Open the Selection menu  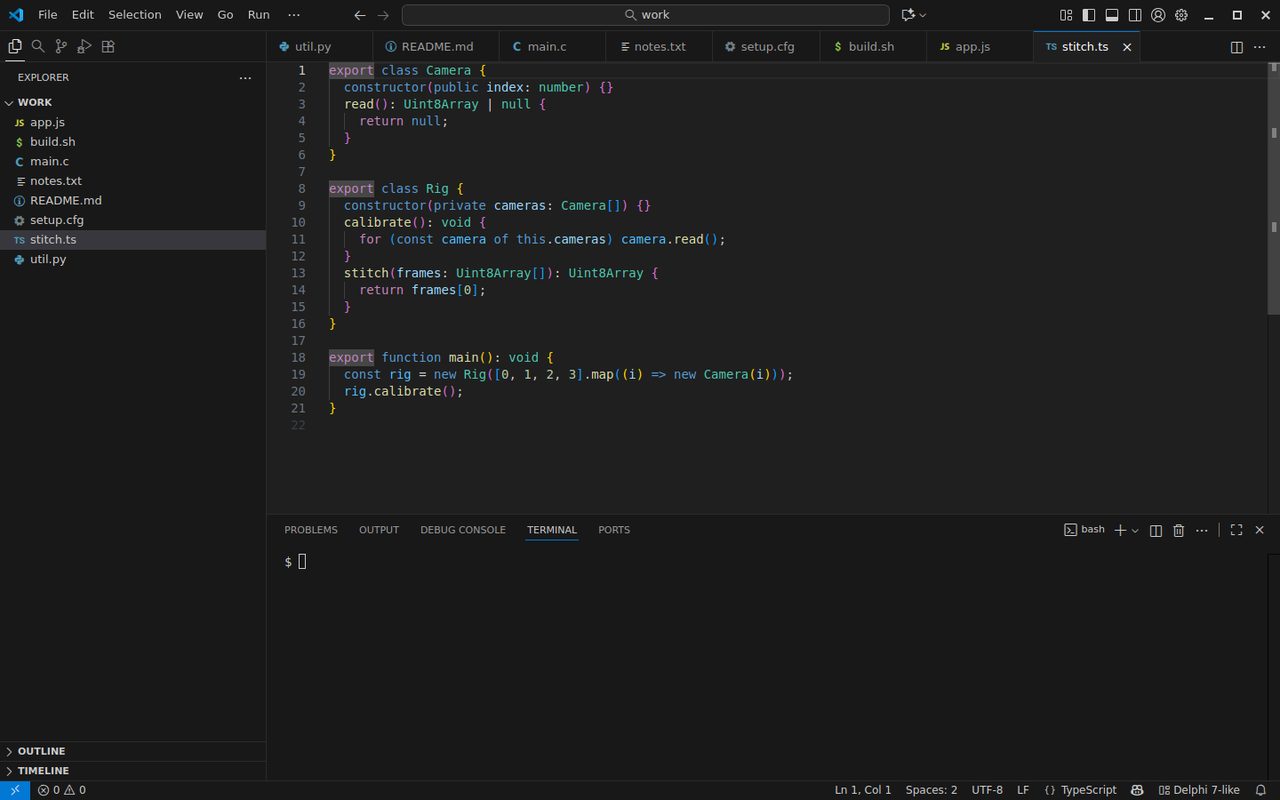pyautogui.click(x=135, y=15)
